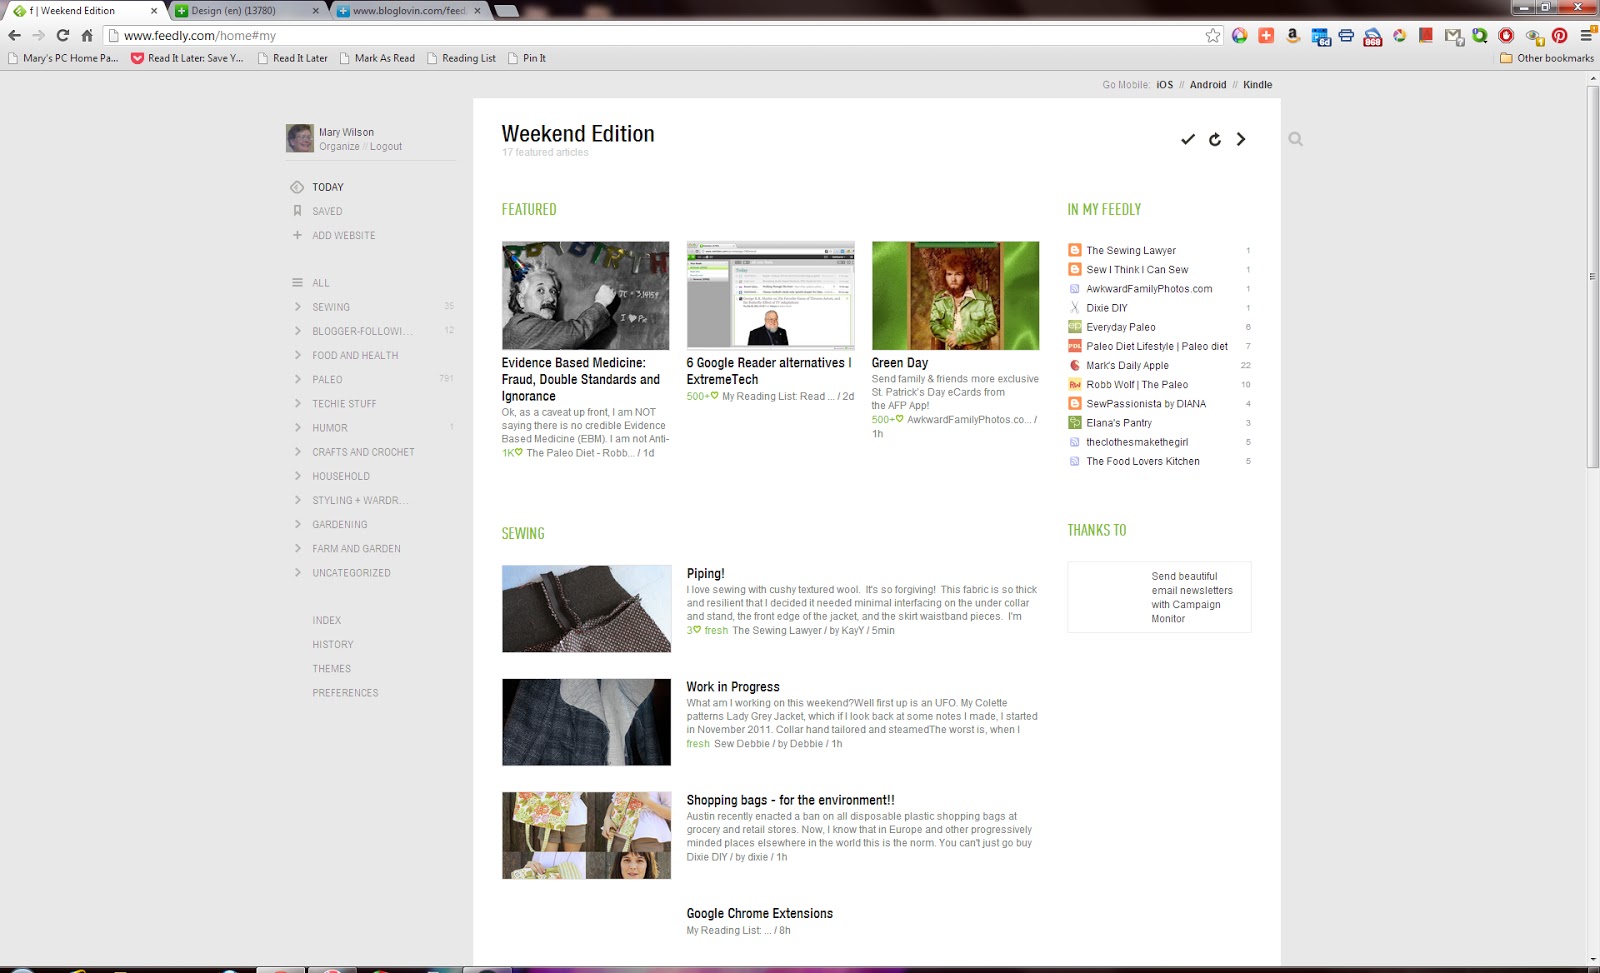Click the Dixie DIY scissors icon

pos(1074,308)
